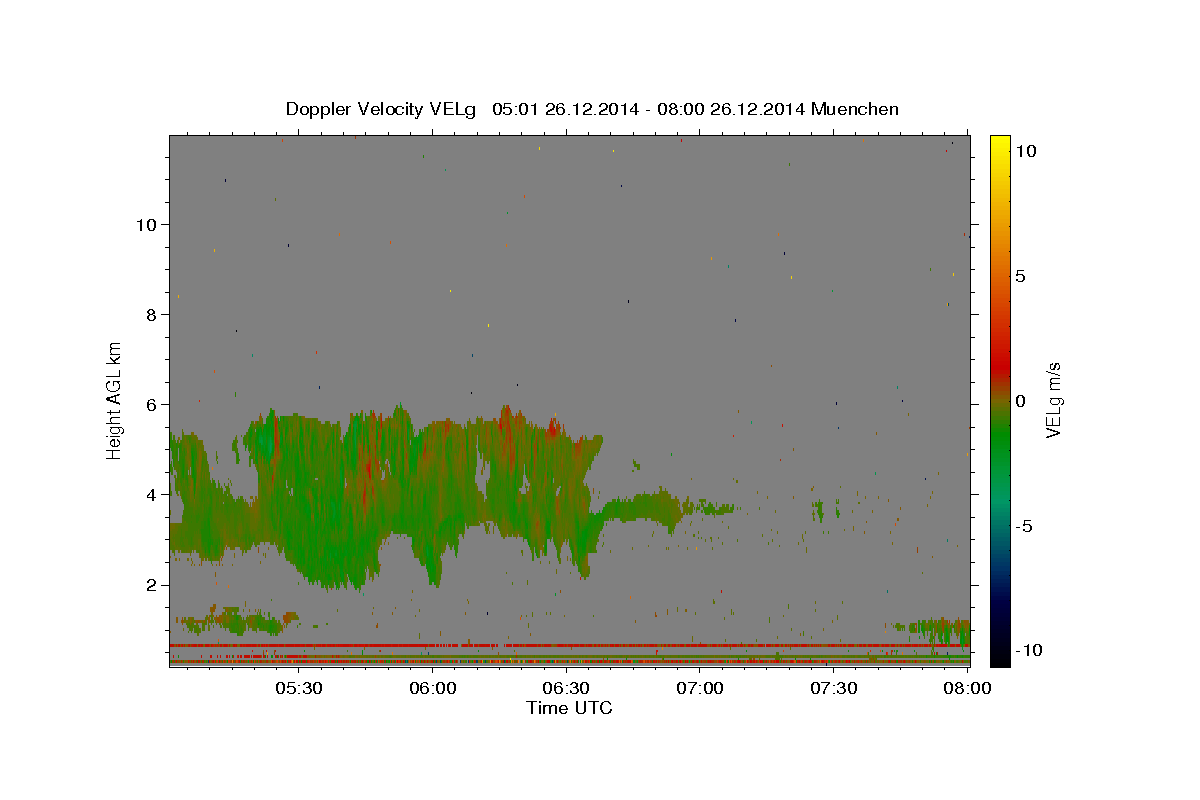This screenshot has width=1200, height=800.
Task: Click the height axis label 10
Action: 146,224
